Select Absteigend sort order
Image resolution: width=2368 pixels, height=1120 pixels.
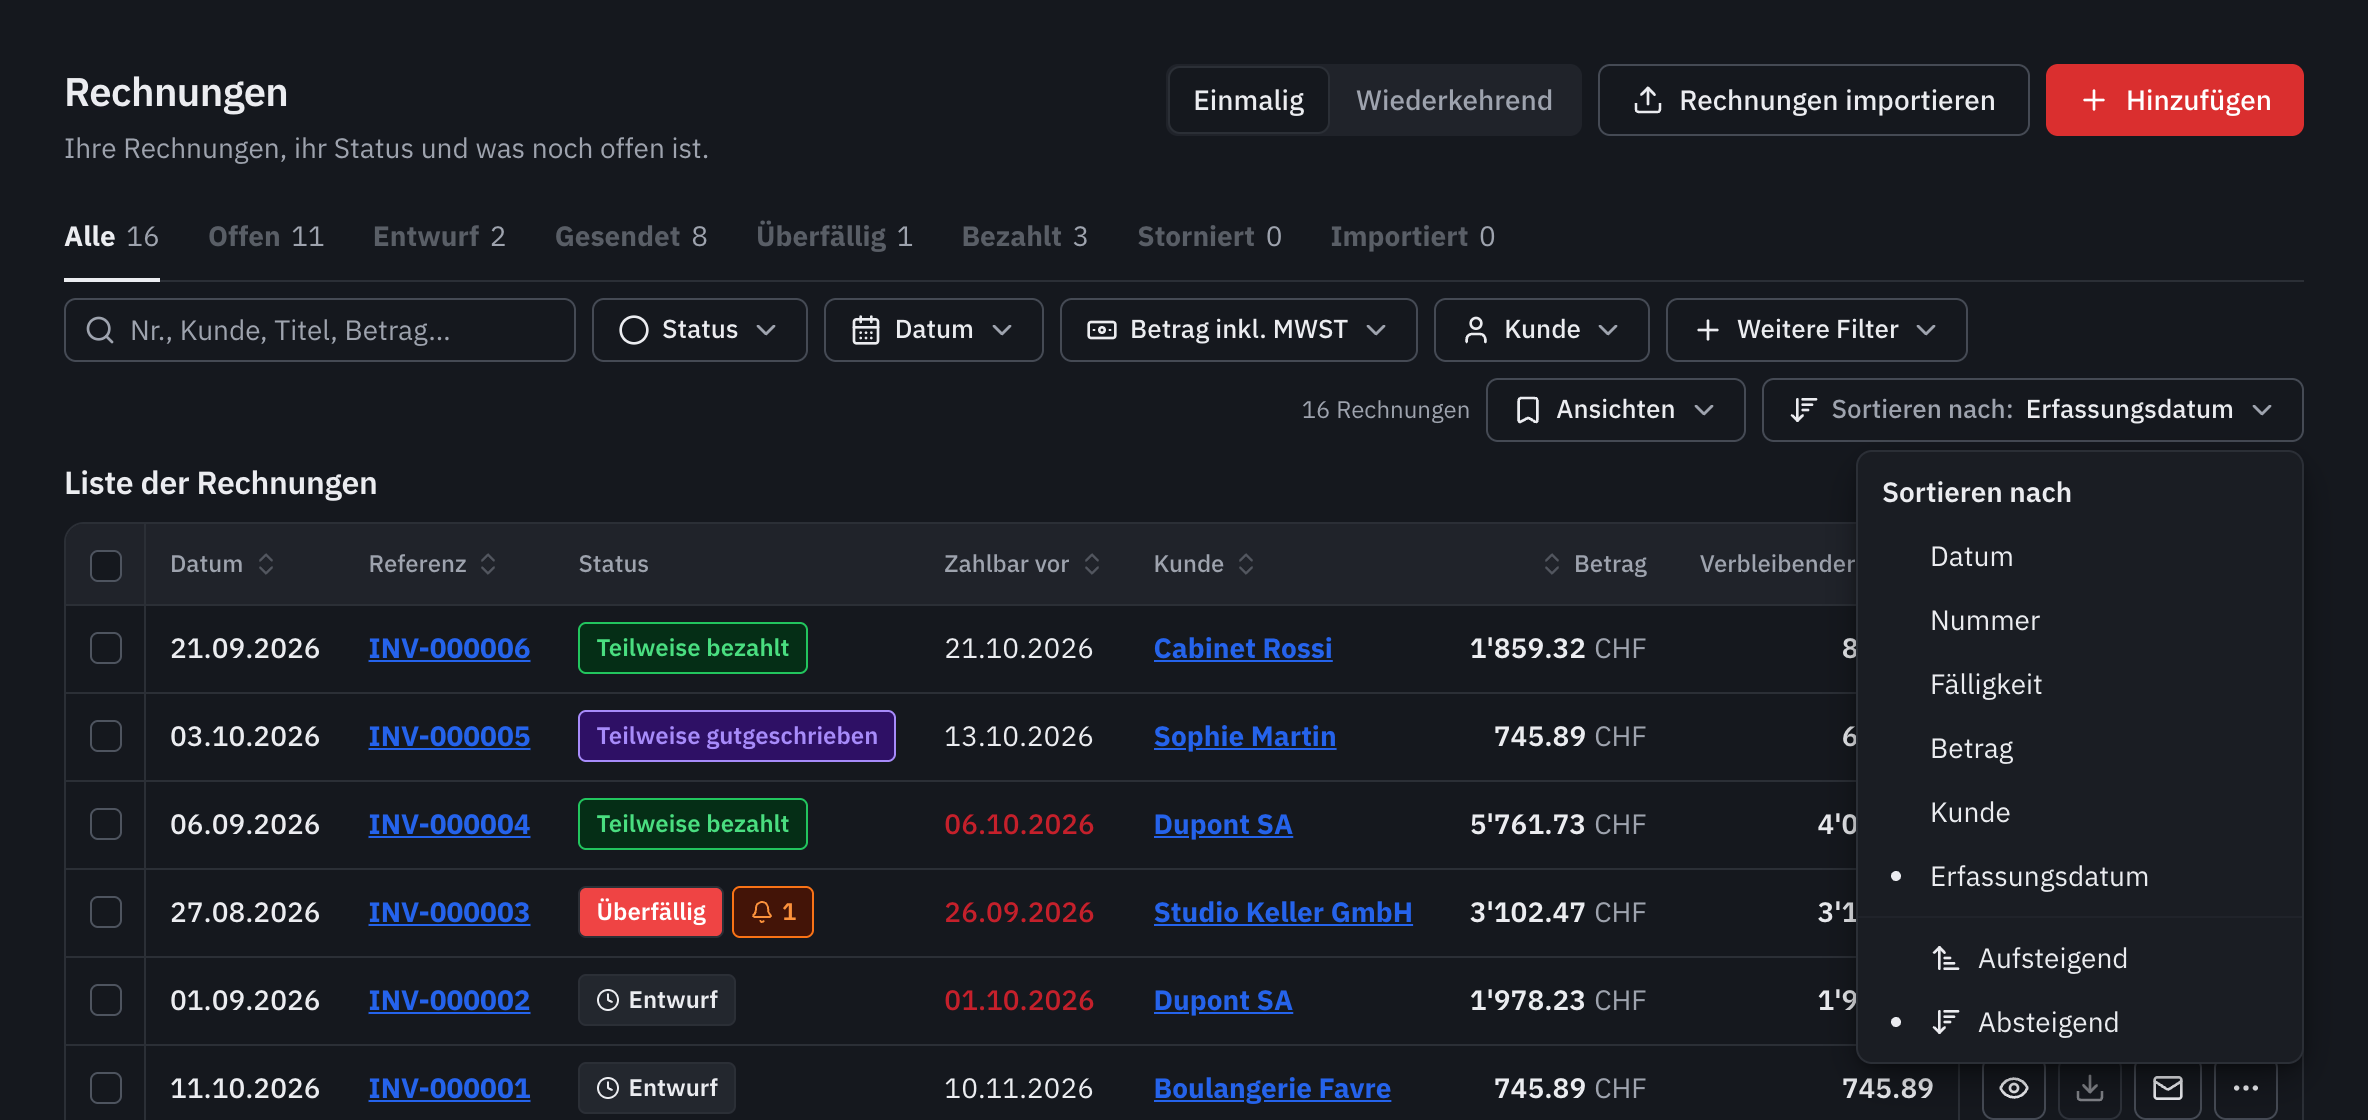pyautogui.click(x=2080, y=1022)
